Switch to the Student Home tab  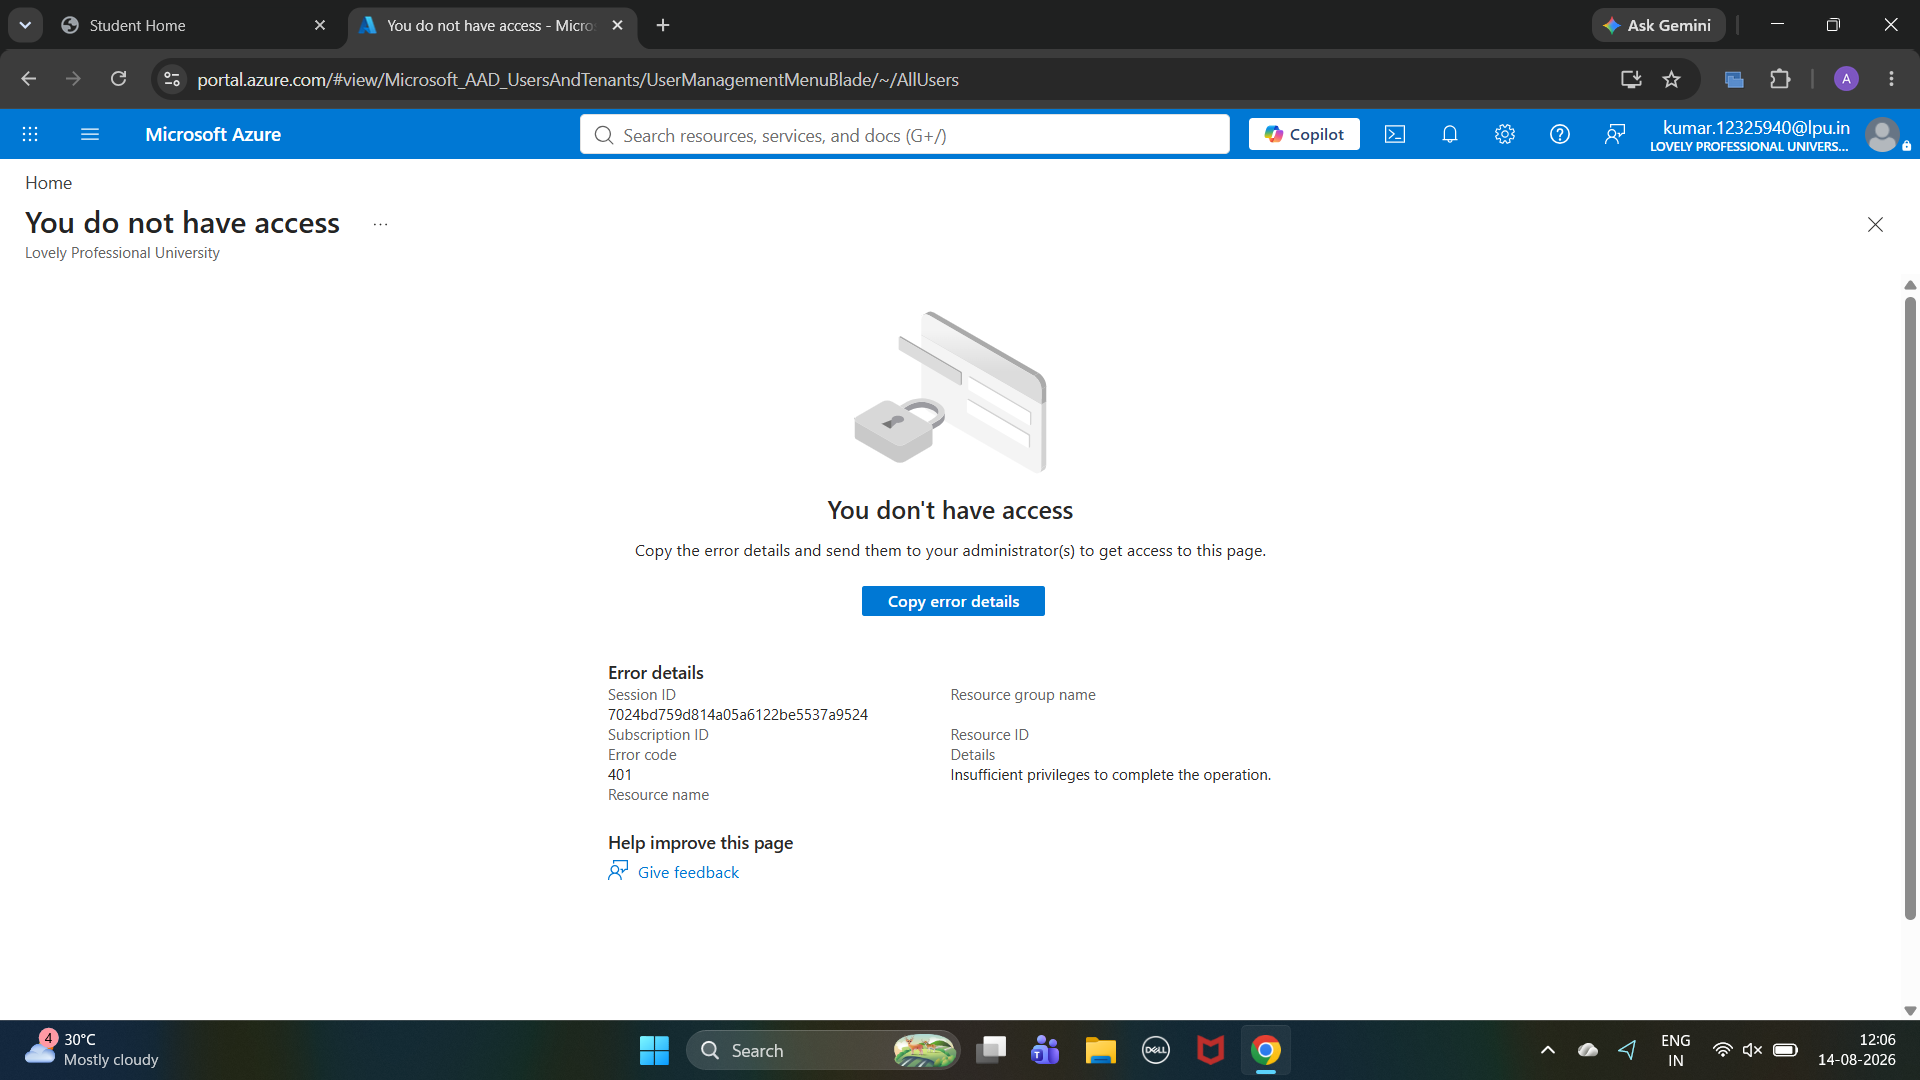[193, 25]
